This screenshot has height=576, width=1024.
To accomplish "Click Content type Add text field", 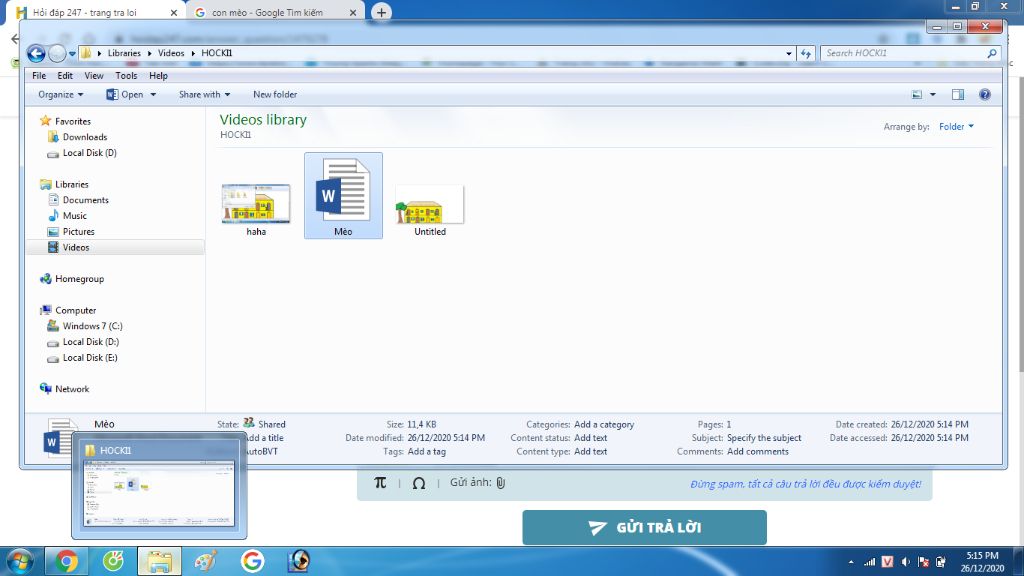I will 590,452.
